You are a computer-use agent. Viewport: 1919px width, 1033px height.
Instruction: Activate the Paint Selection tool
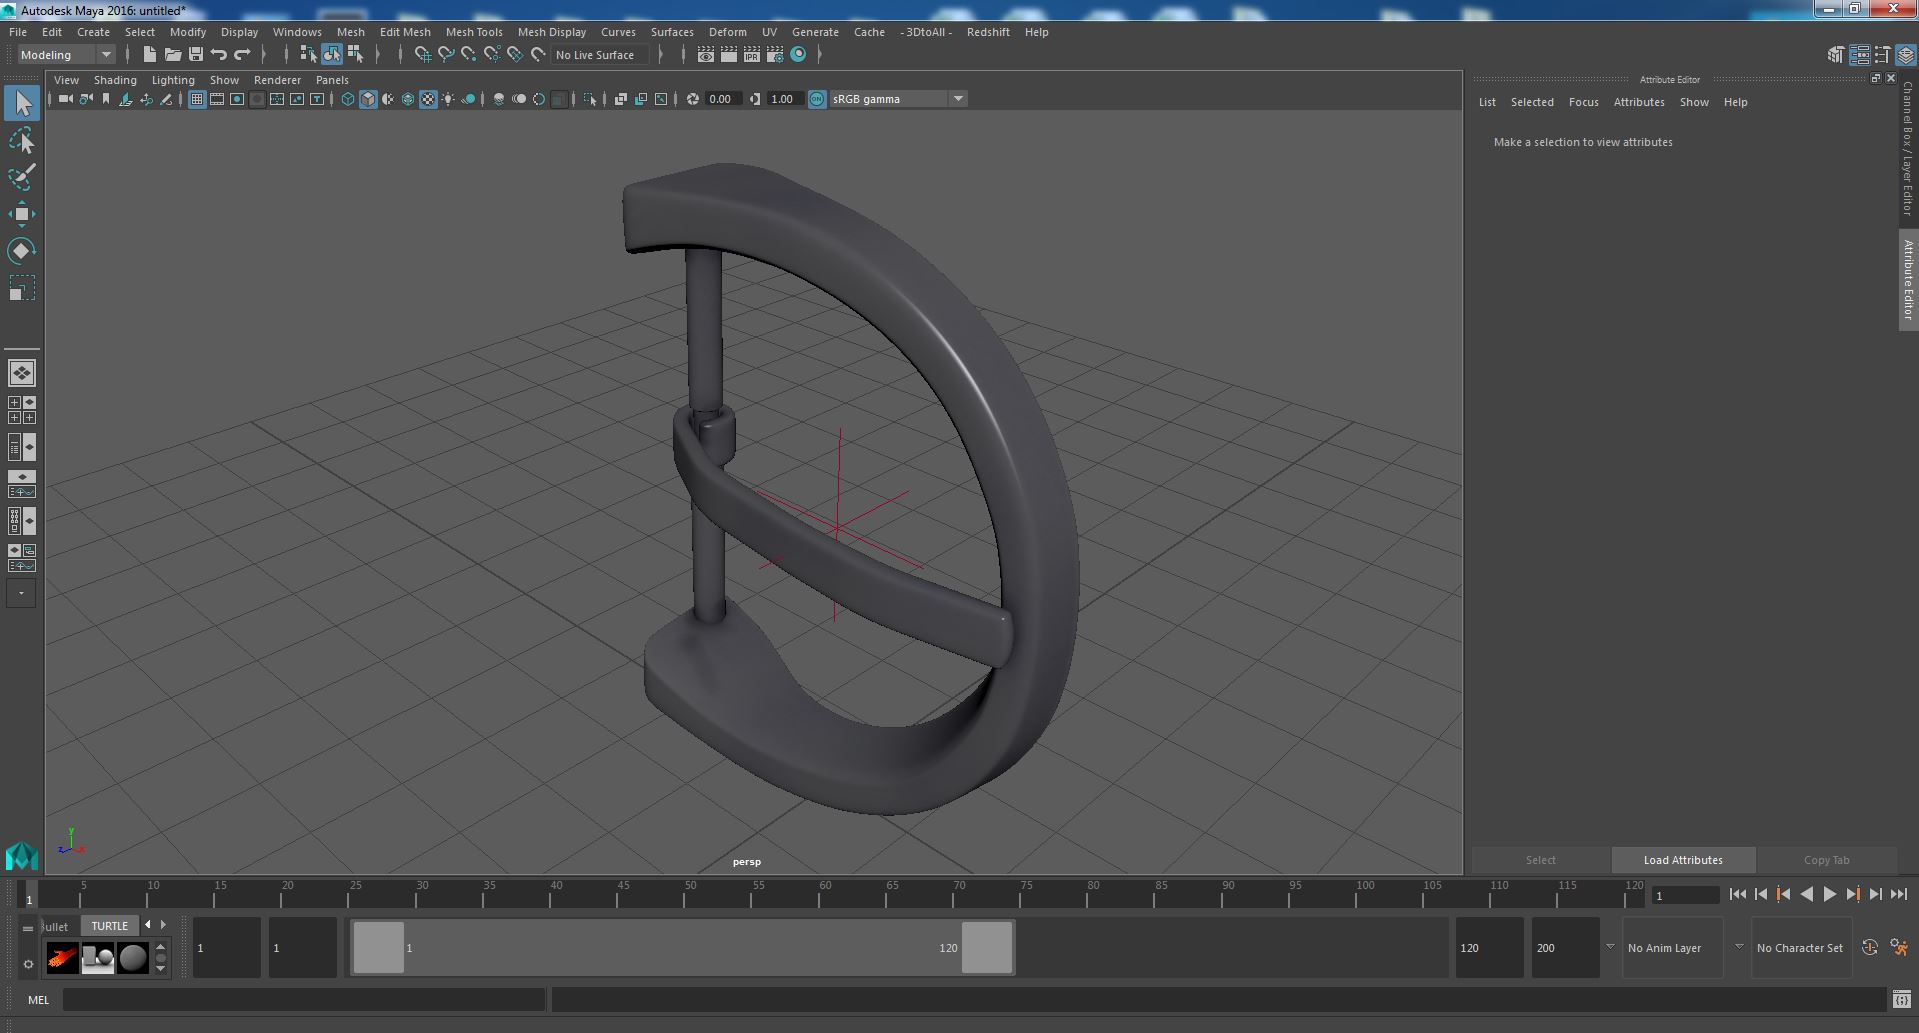[x=22, y=177]
